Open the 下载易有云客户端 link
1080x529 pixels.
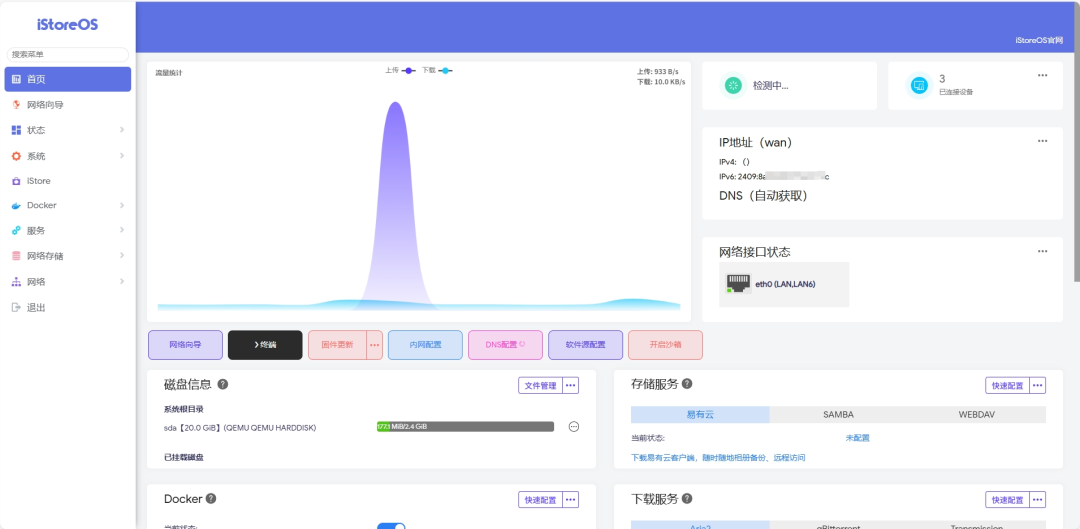pos(718,457)
